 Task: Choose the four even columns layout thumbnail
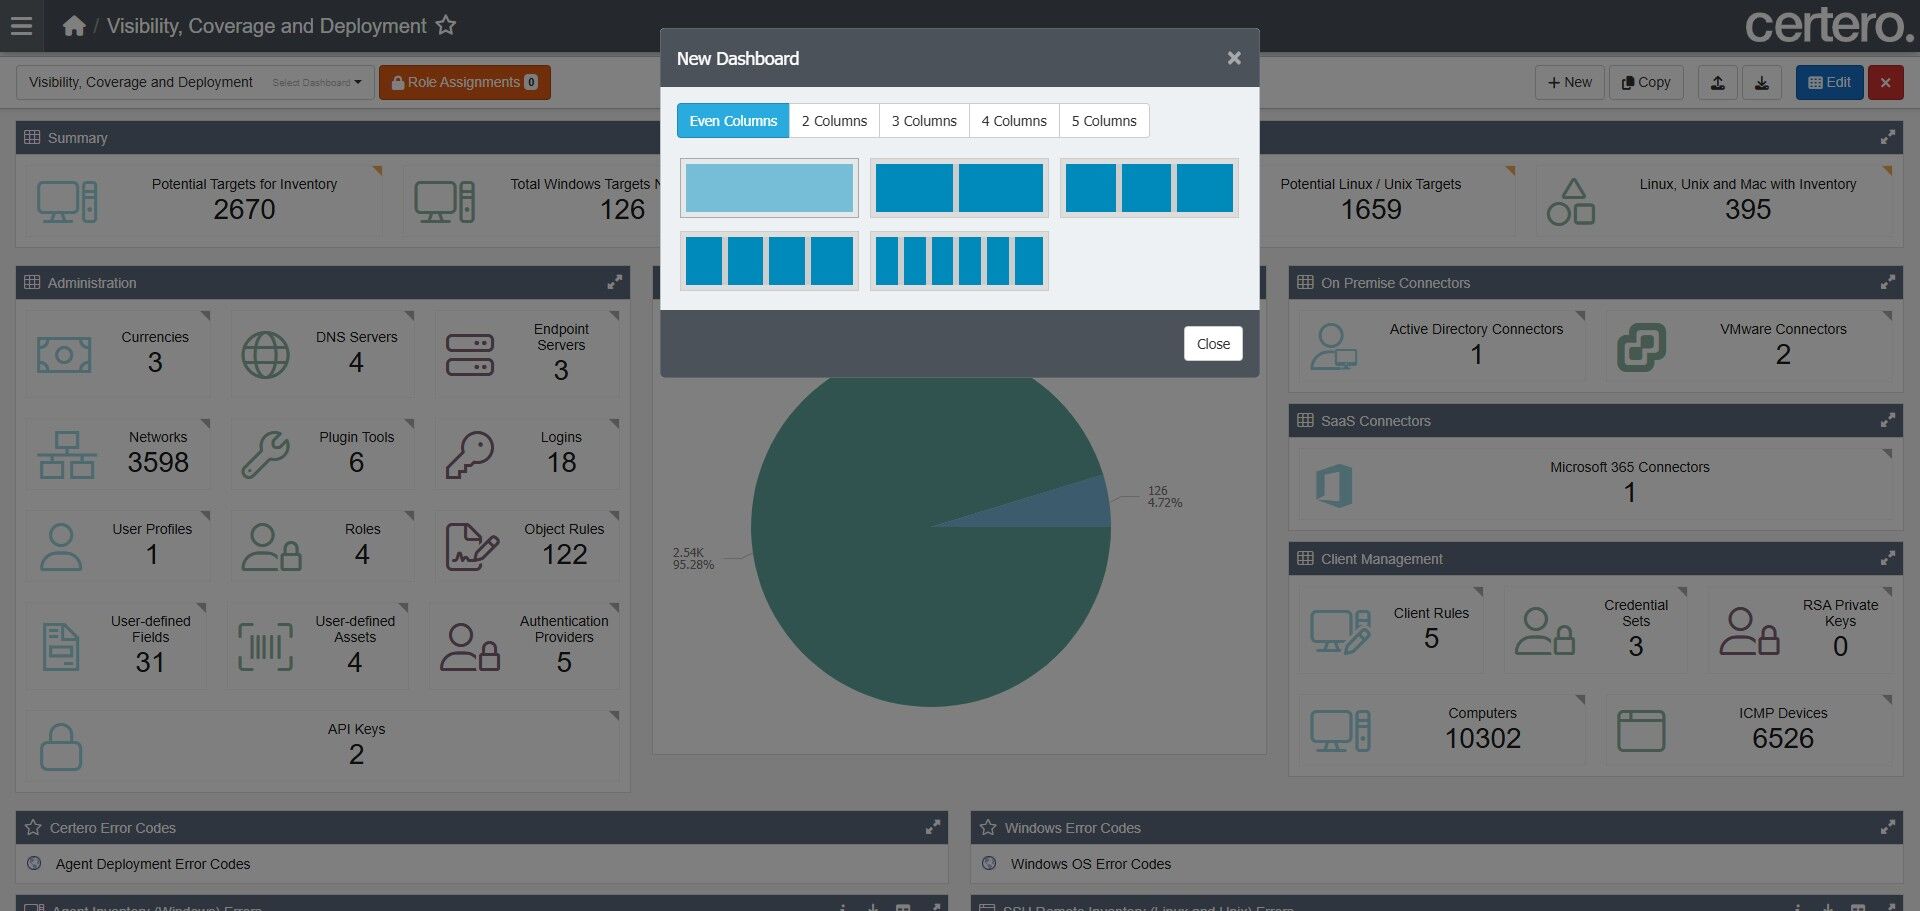[x=769, y=261]
